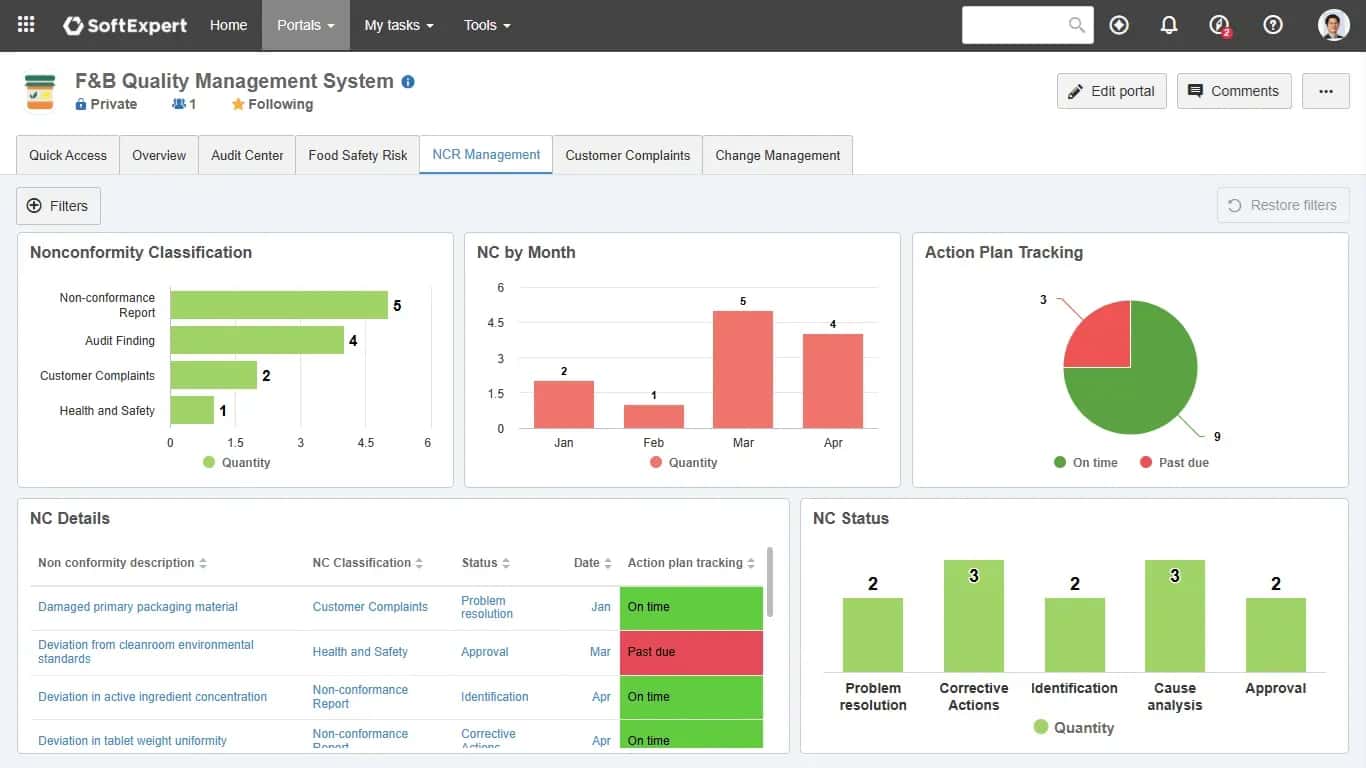Click the Edit portal button
1366x768 pixels.
click(x=1111, y=91)
